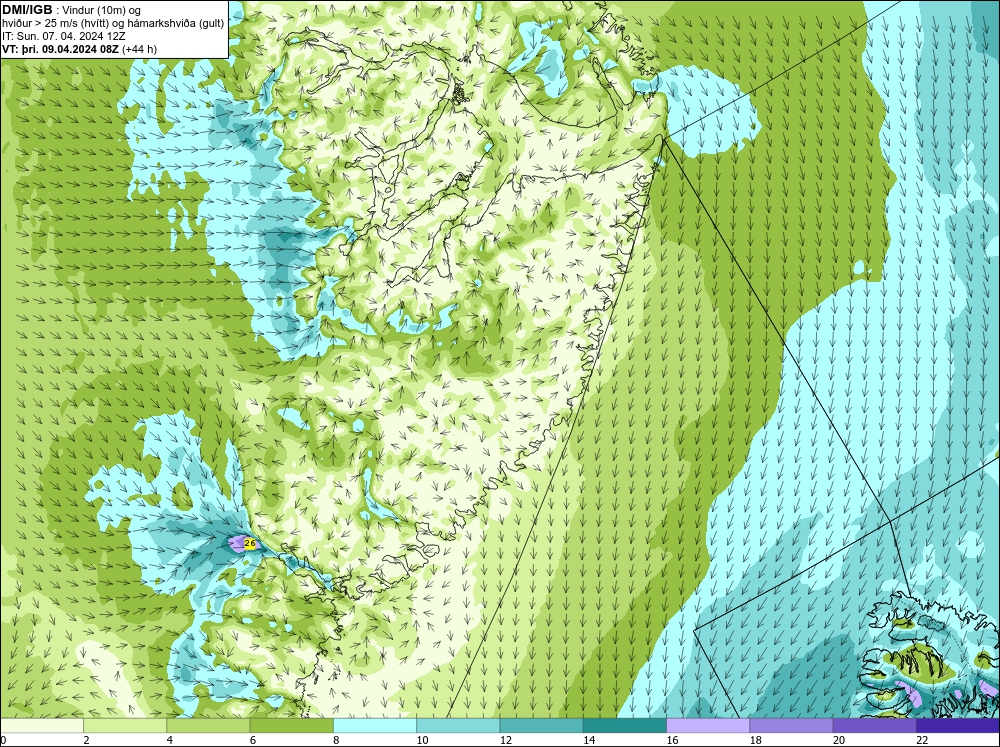Click the scale label 8
The height and width of the screenshot is (747, 1000).
tap(336, 740)
